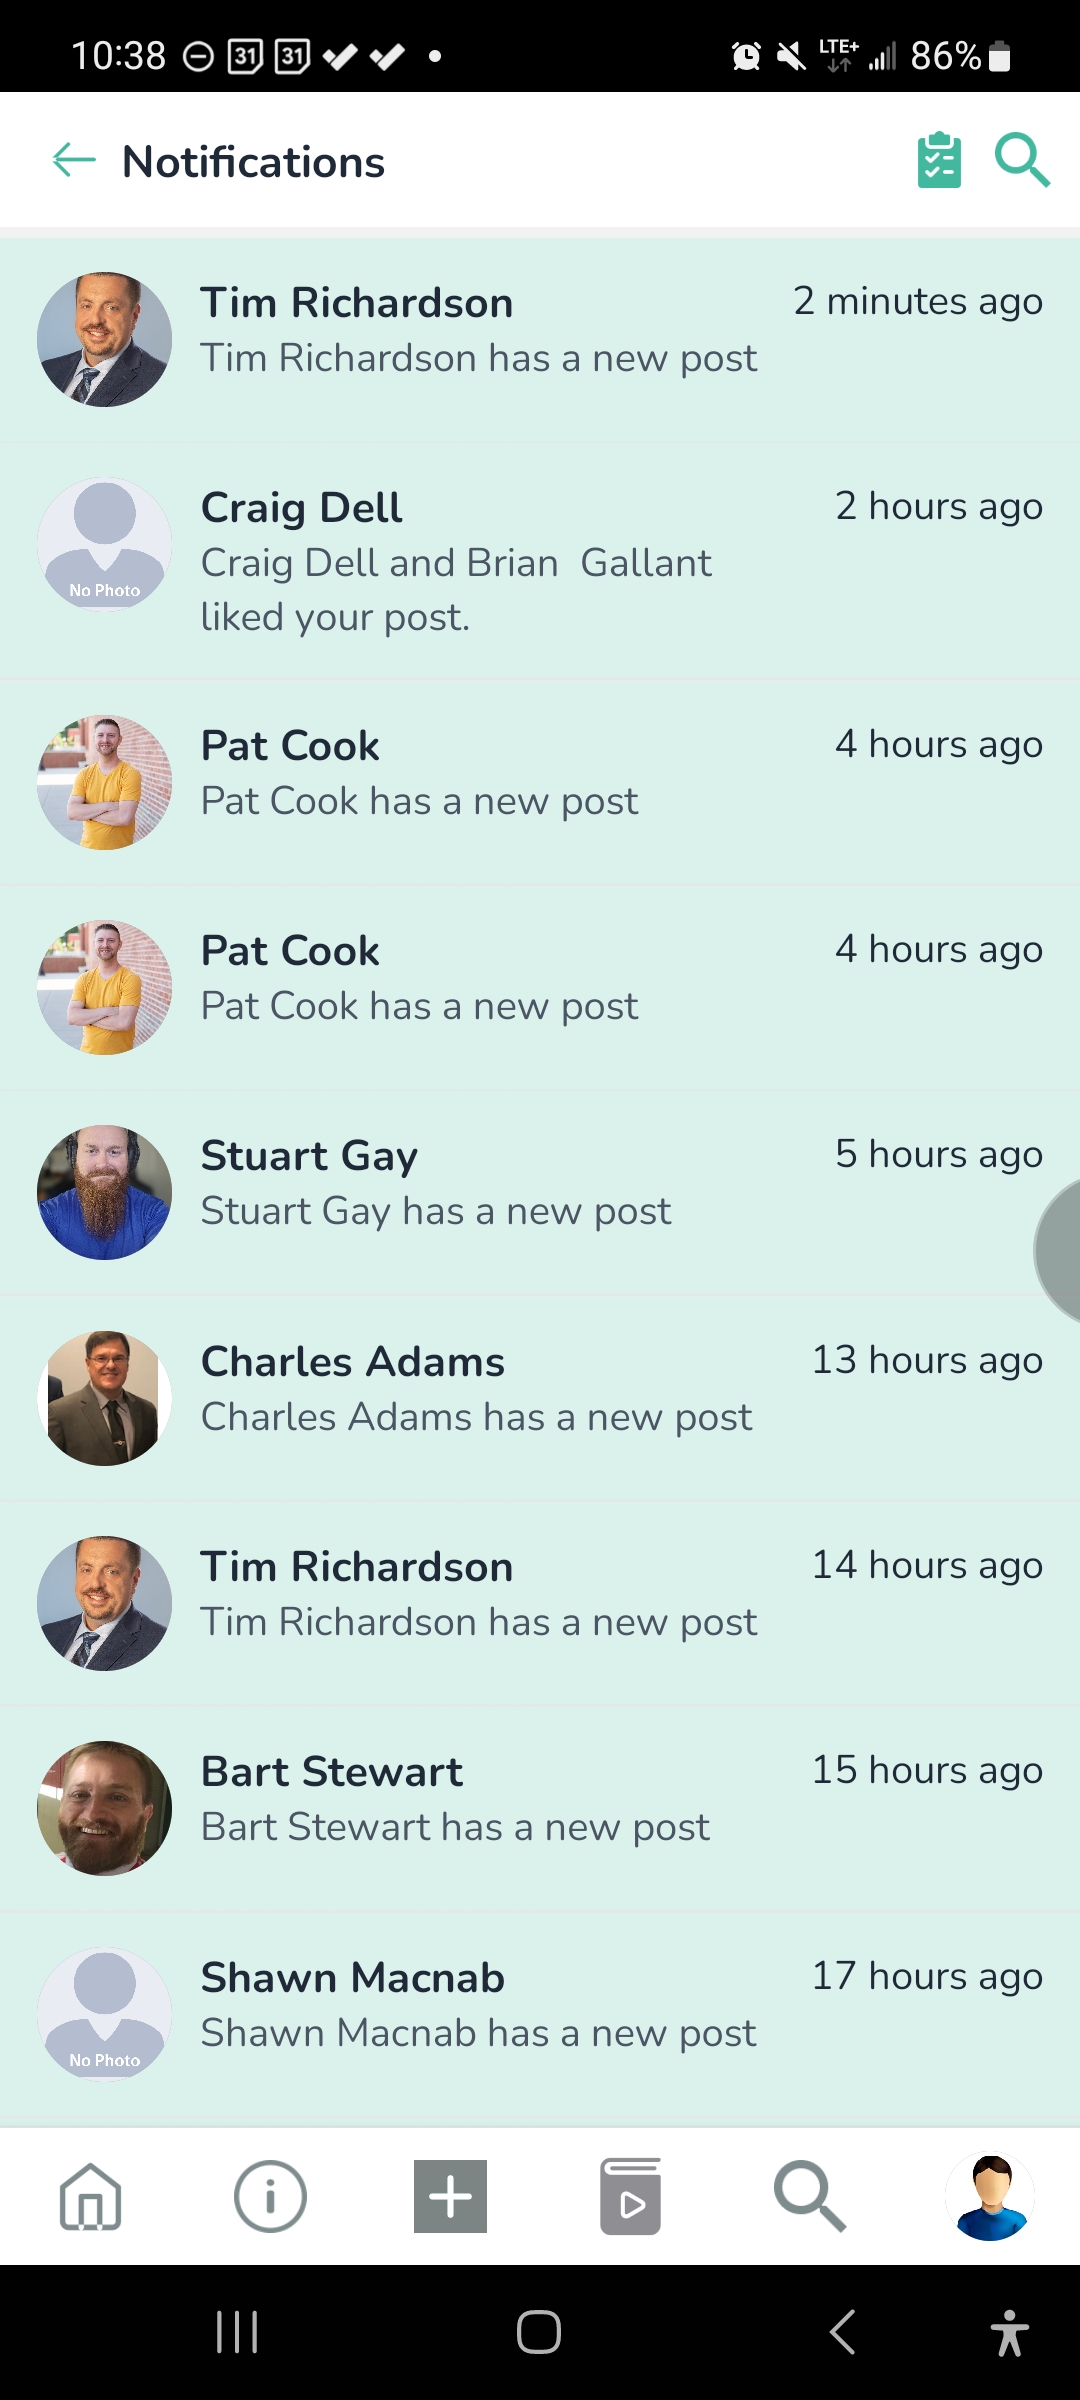
Task: Tap the gray floating handle at right edge
Action: (1058, 1250)
